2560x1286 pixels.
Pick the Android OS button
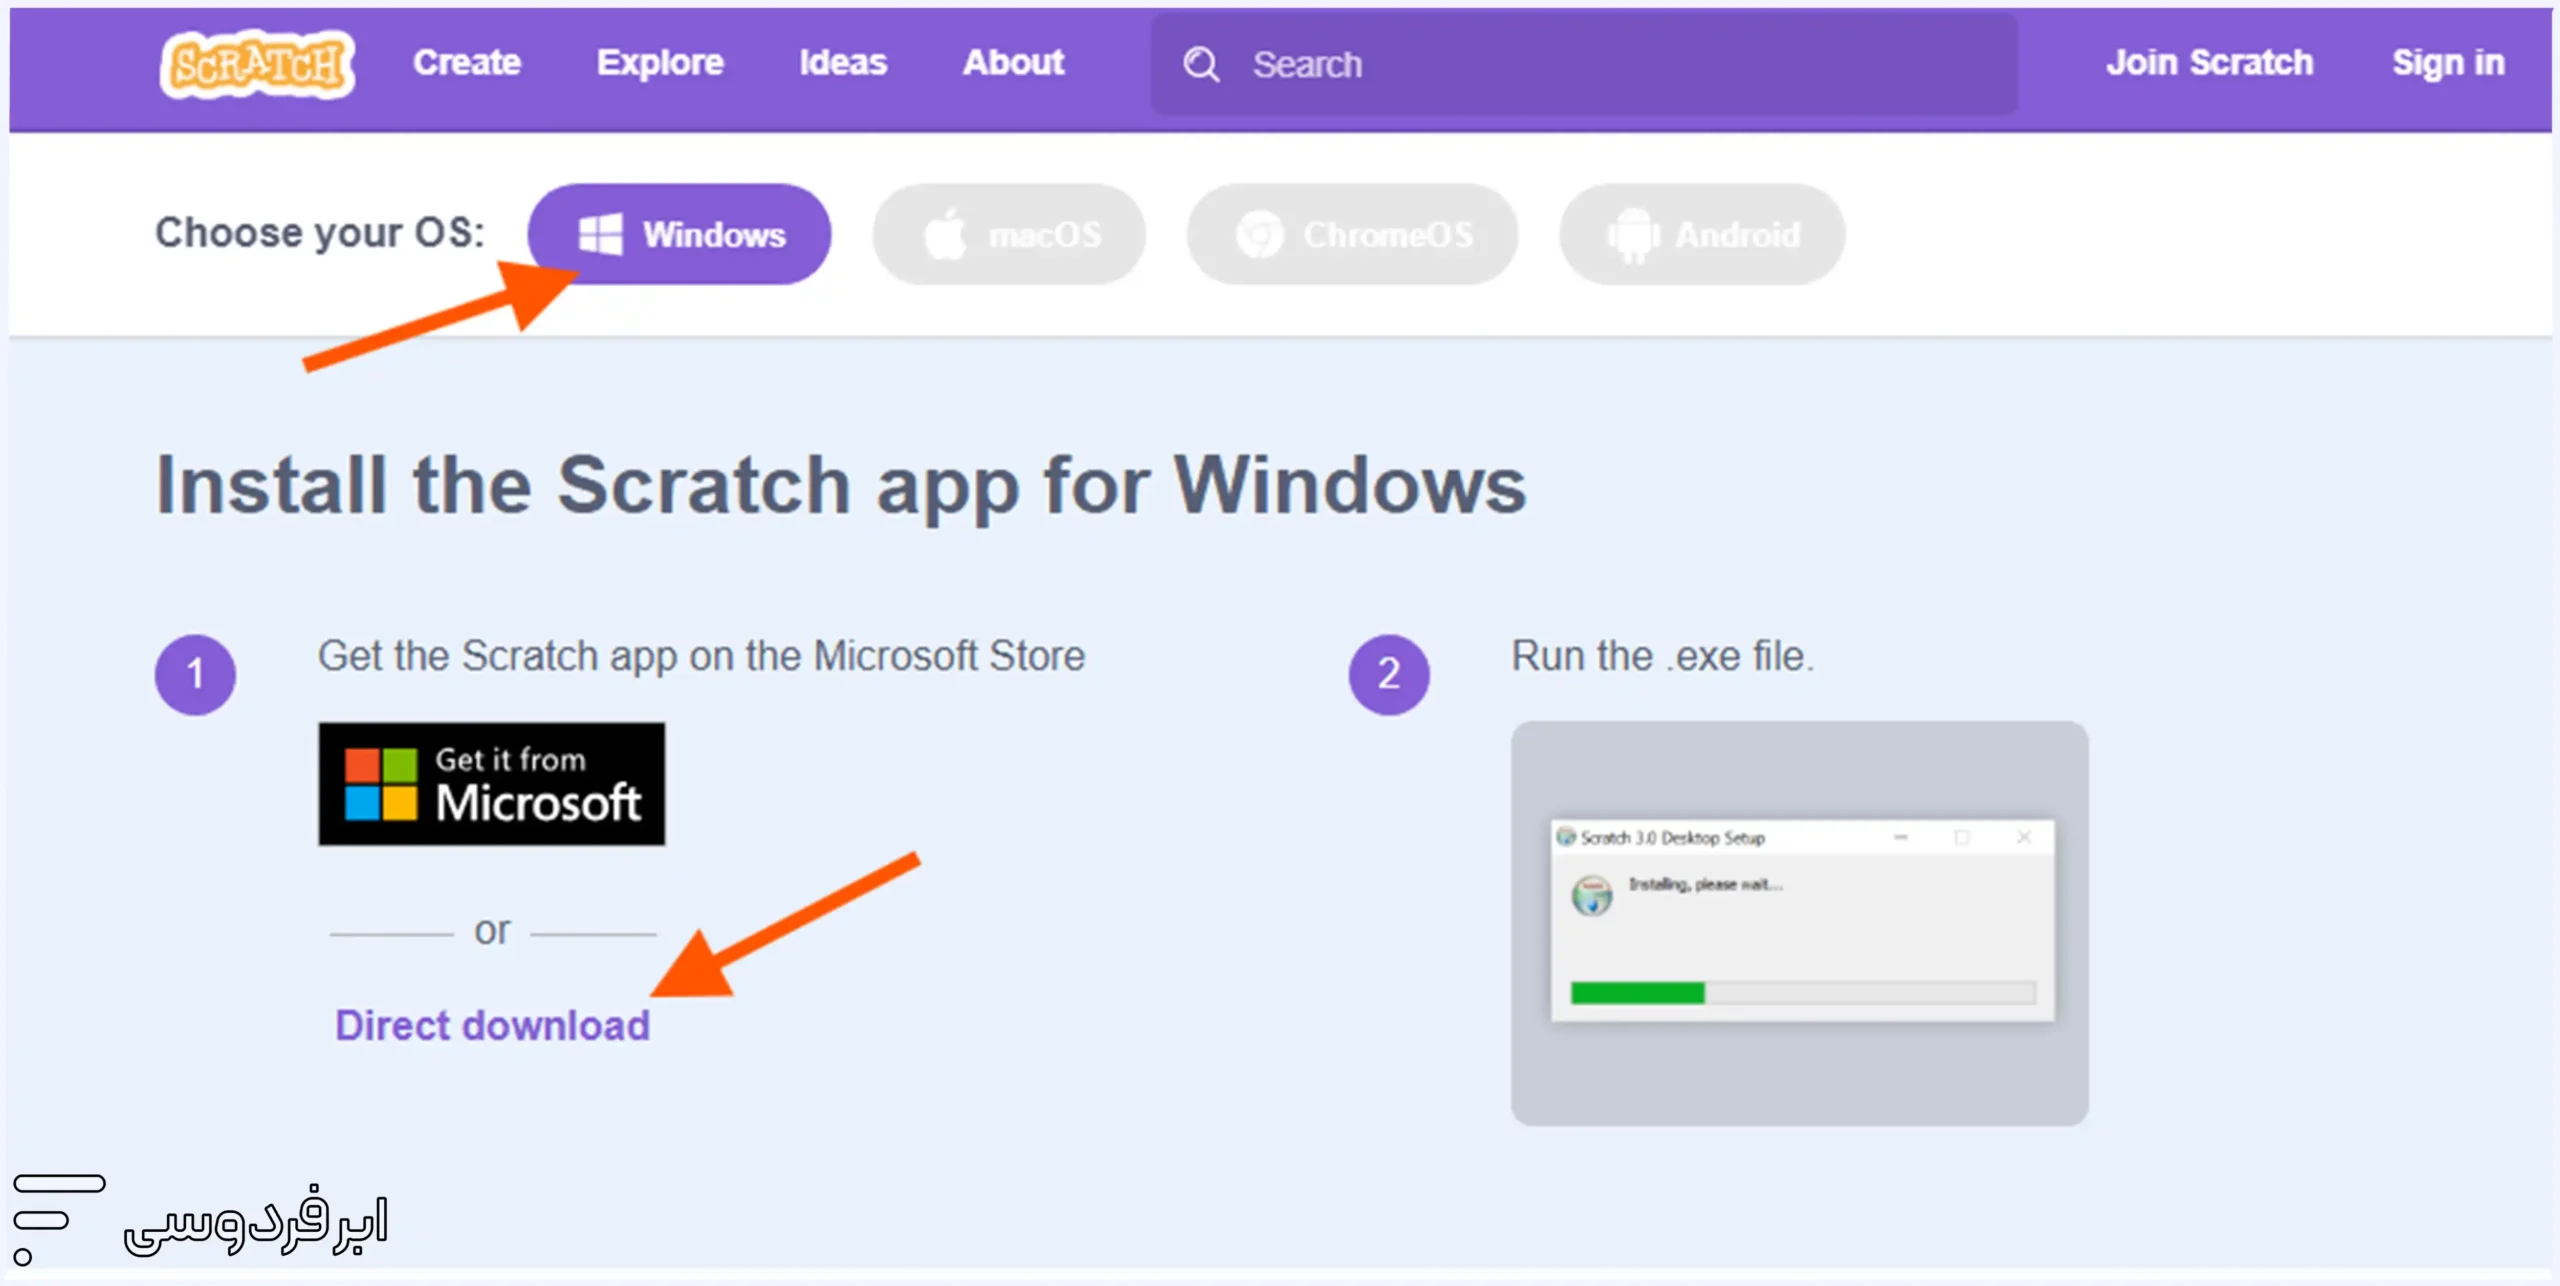coord(1702,234)
